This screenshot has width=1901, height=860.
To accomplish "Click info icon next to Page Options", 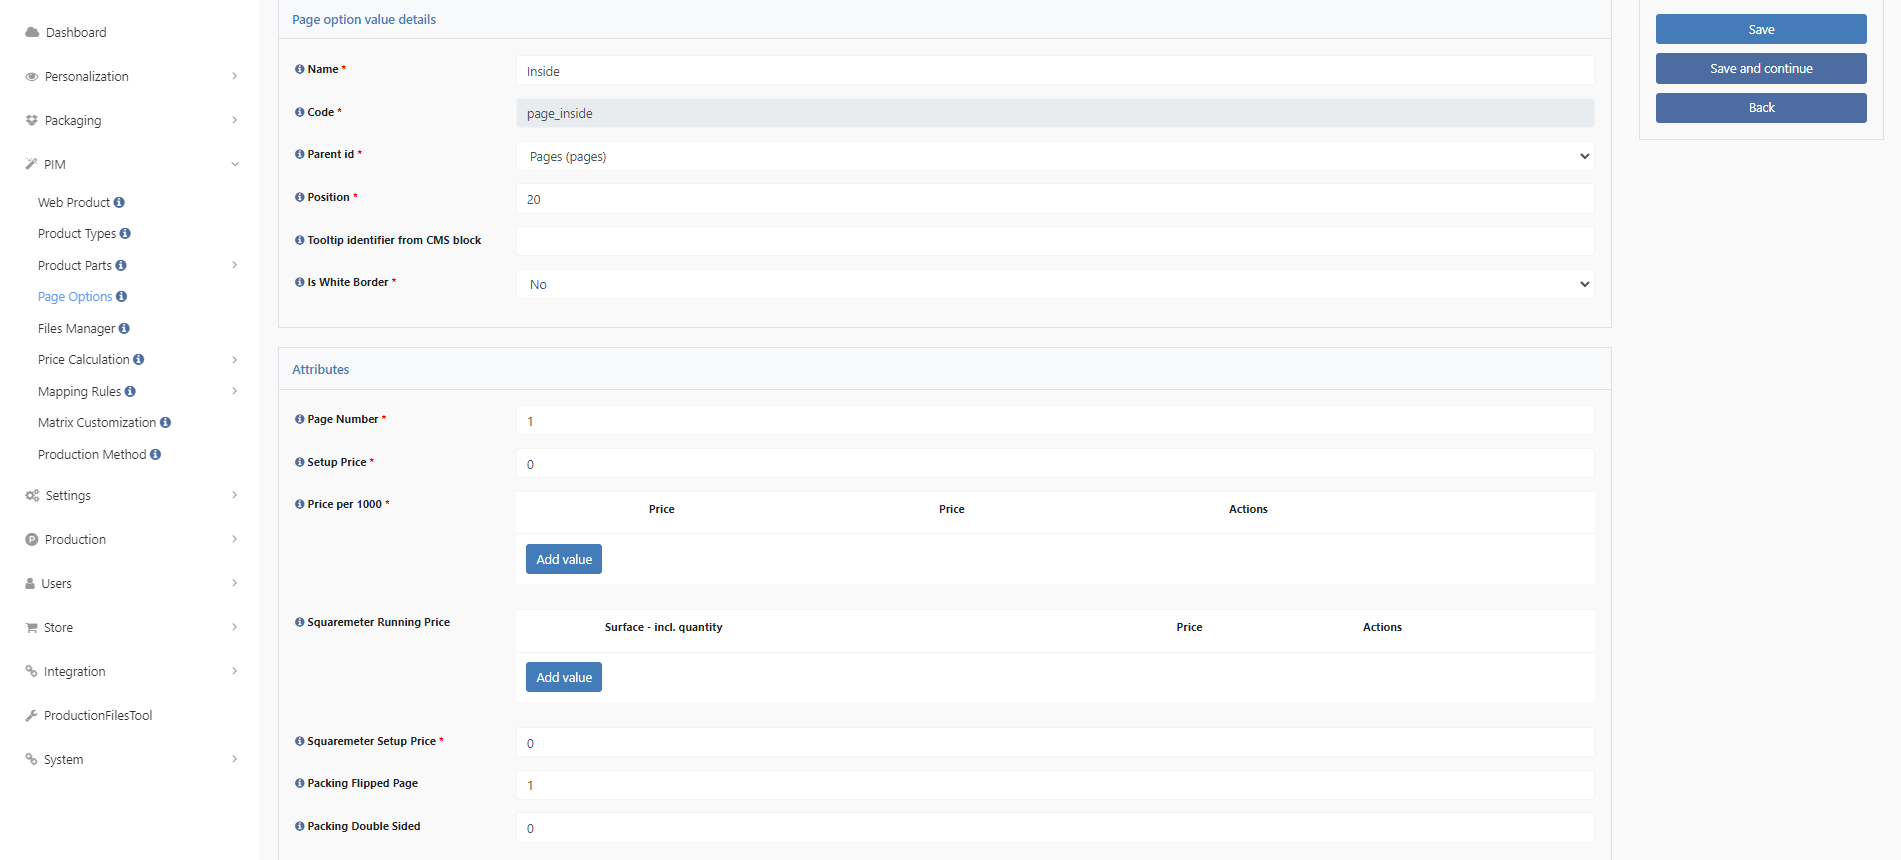I will (x=122, y=296).
